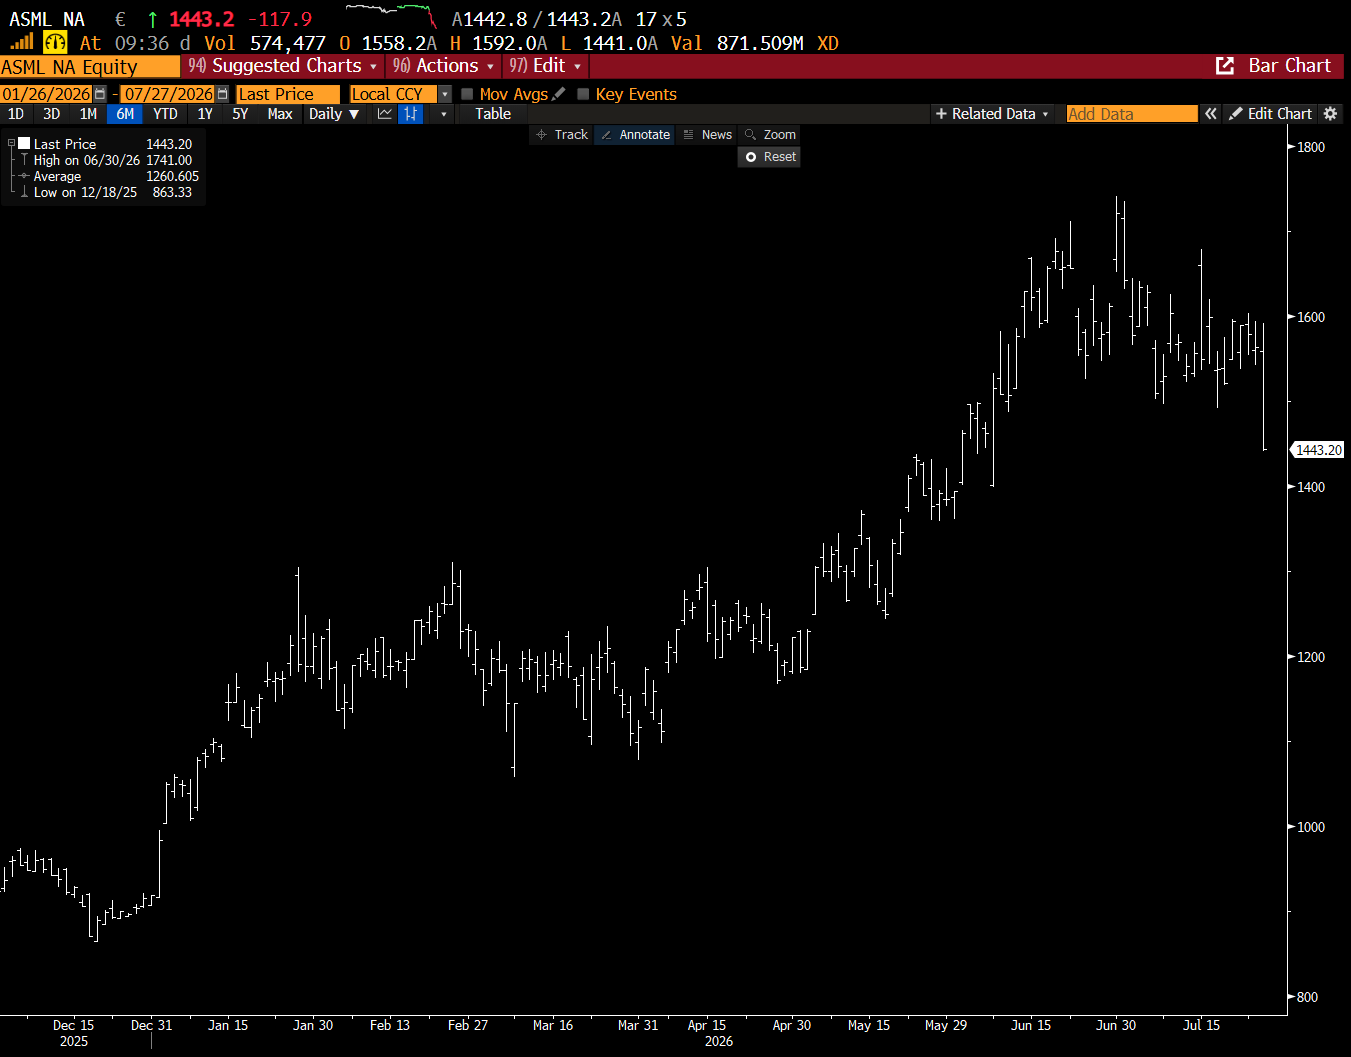Open the Actions menu

coord(444,66)
